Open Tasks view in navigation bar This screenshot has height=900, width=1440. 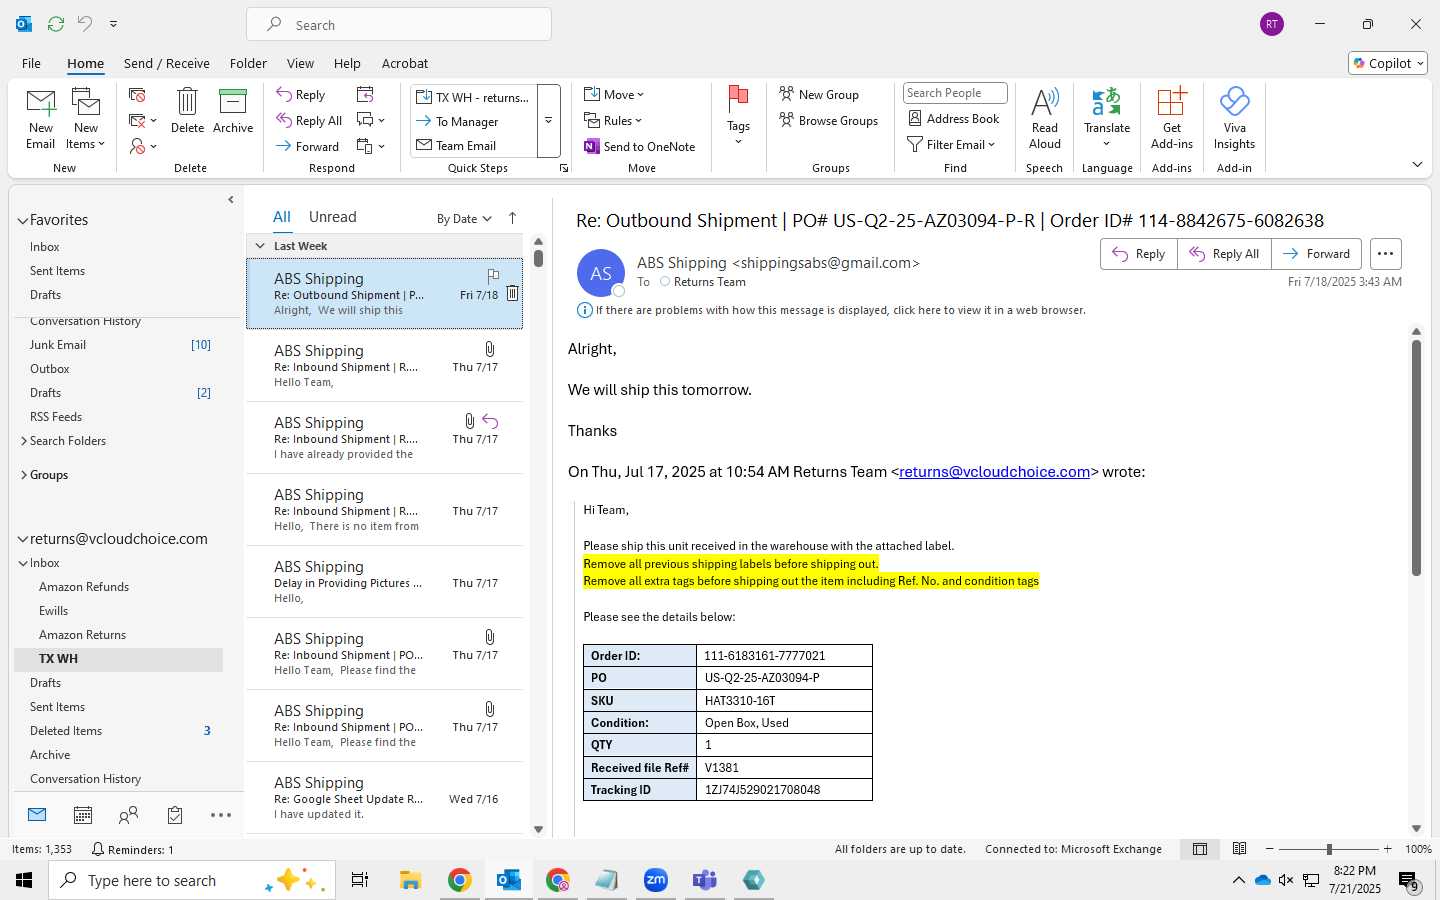click(175, 815)
